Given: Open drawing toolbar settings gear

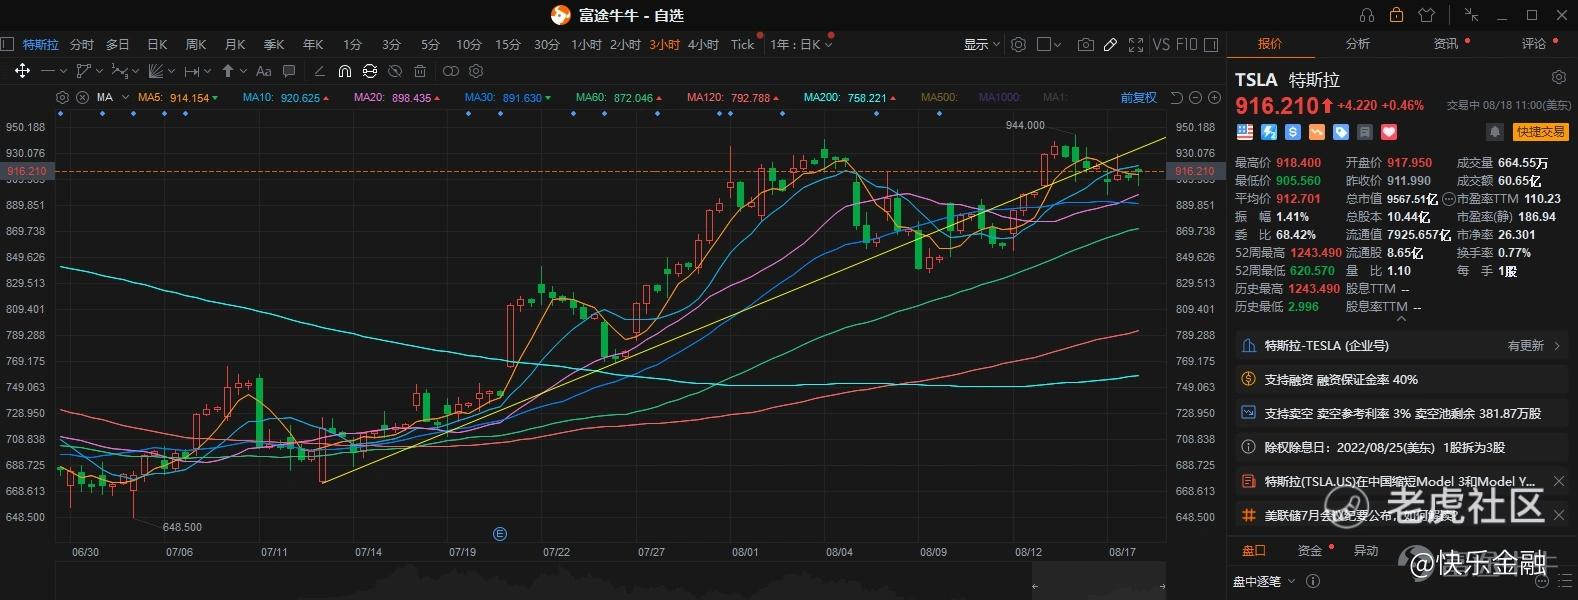Looking at the screenshot, I should pos(476,71).
